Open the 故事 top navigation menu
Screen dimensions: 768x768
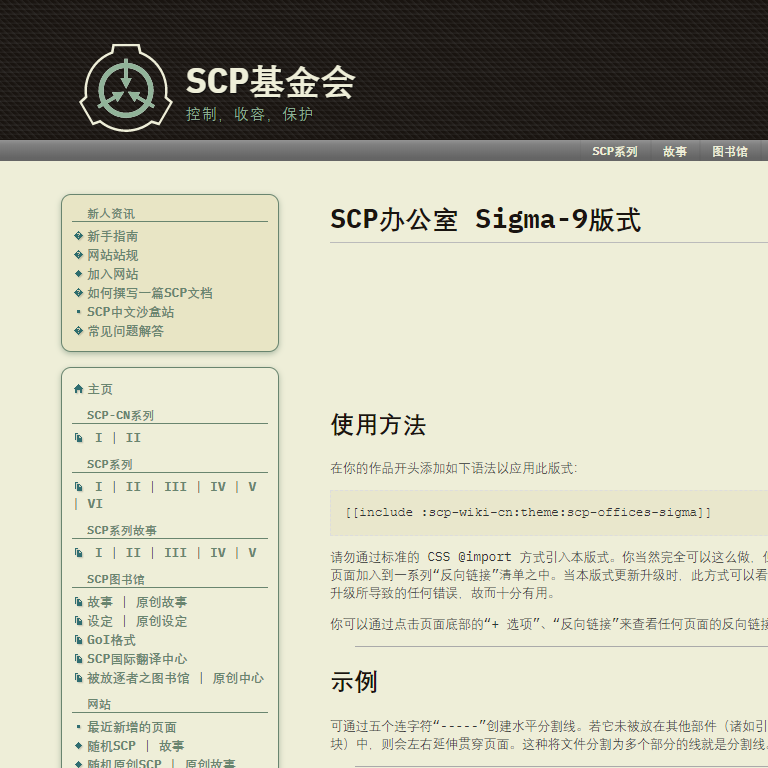click(x=675, y=152)
